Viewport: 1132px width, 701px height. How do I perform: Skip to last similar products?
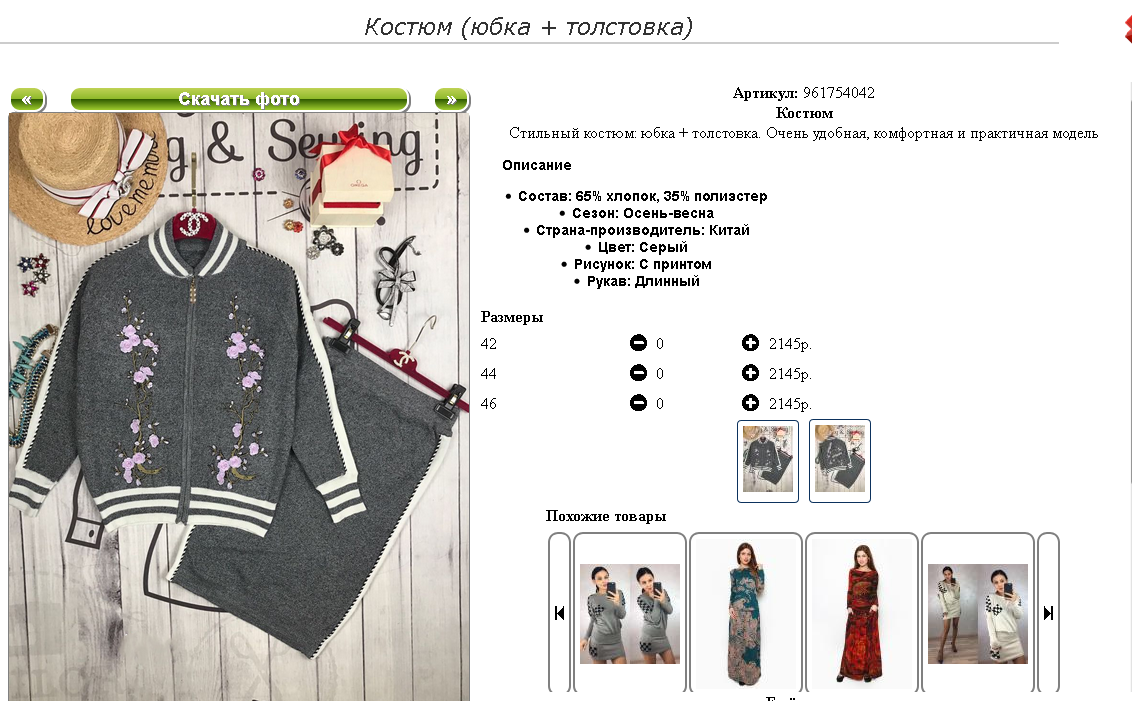tap(1048, 613)
